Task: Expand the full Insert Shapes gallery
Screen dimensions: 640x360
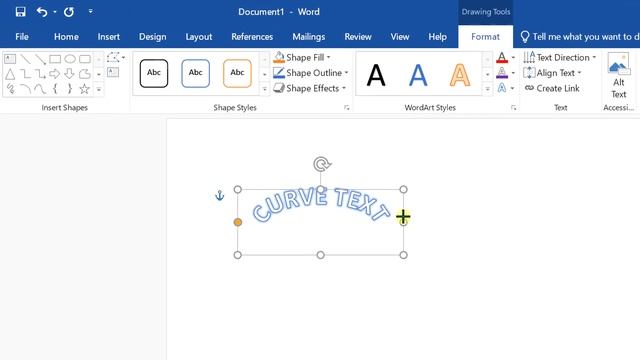Action: (99, 89)
